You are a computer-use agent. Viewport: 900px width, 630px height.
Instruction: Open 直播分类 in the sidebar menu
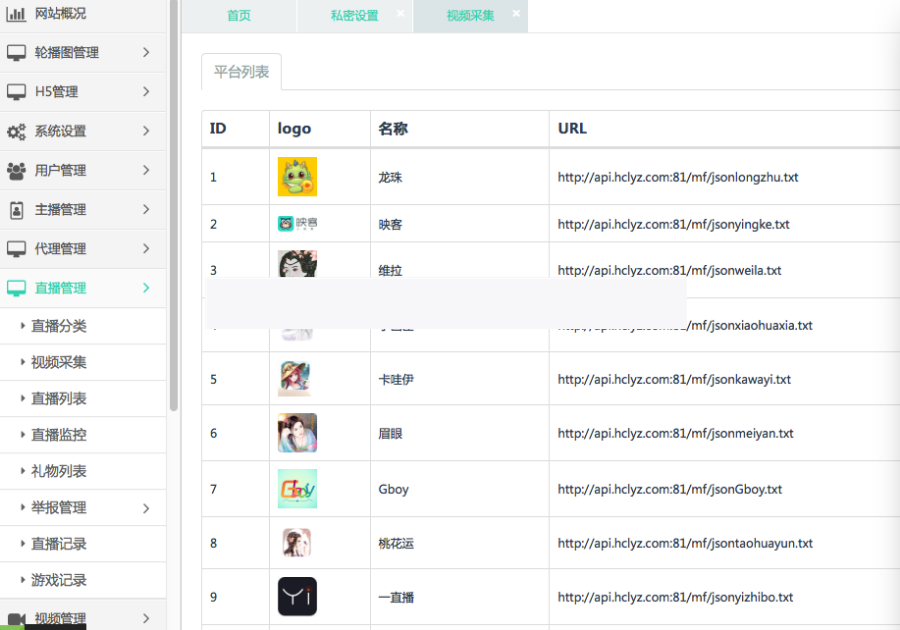point(55,326)
